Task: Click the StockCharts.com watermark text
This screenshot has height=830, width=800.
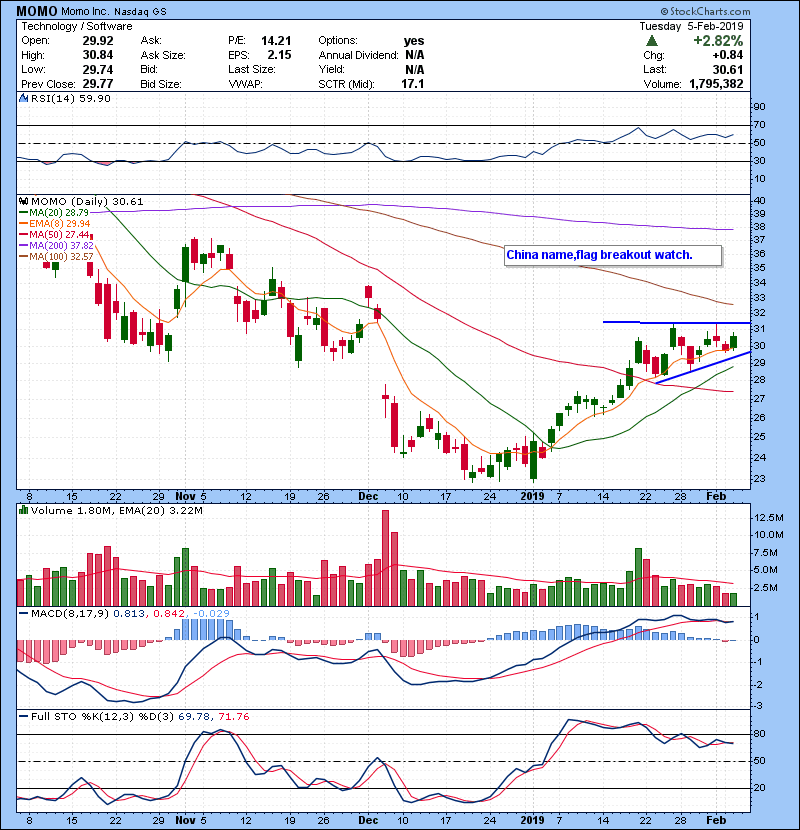Action: (x=705, y=11)
